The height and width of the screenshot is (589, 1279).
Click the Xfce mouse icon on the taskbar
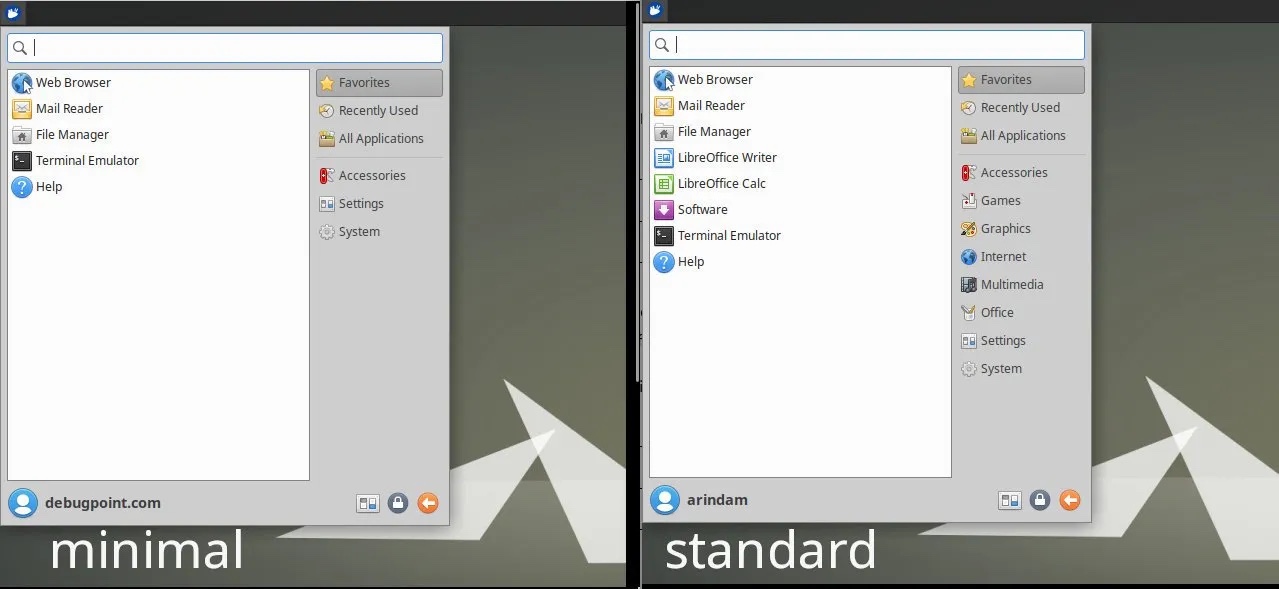click(13, 12)
